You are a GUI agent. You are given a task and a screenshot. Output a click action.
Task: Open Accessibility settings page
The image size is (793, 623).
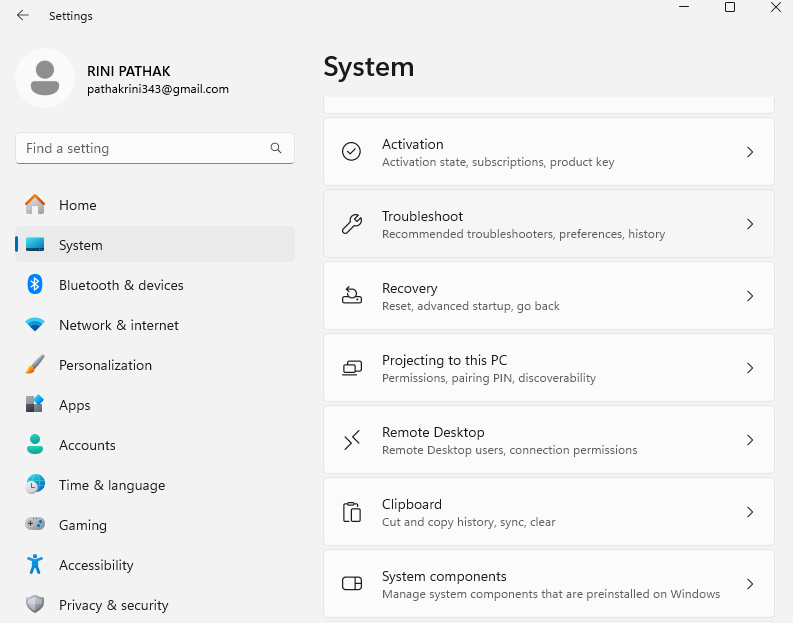[x=96, y=565]
